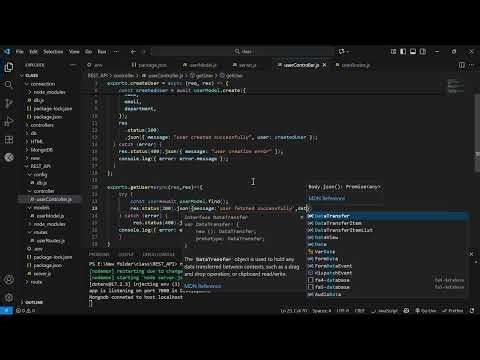Open the View menu

coord(74,51)
